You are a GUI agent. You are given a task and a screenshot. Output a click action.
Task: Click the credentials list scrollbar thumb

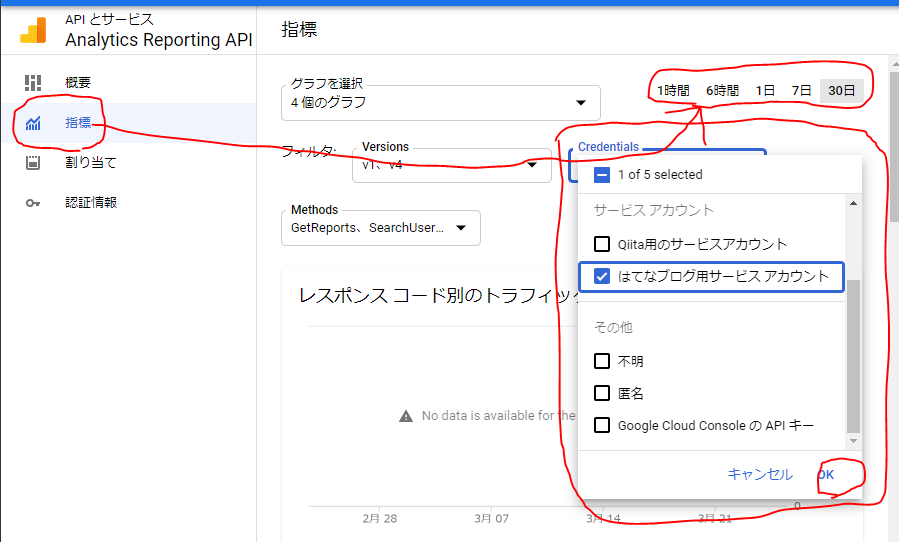pyautogui.click(x=853, y=356)
